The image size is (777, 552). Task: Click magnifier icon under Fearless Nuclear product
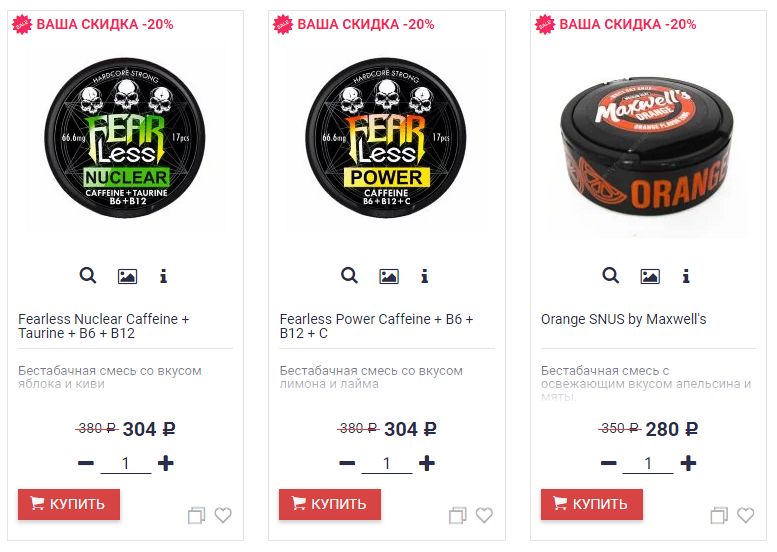tap(88, 275)
